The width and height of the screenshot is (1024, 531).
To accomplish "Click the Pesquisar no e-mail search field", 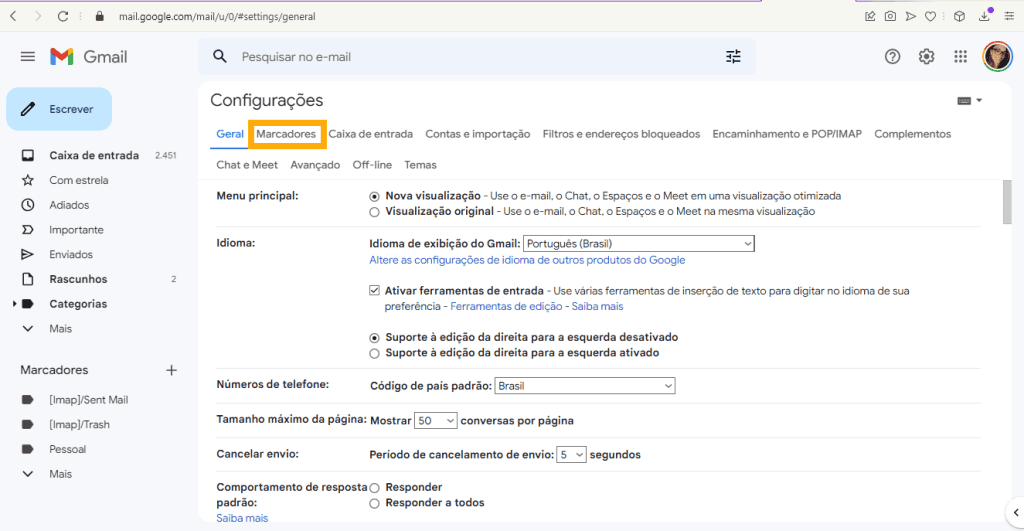I will pos(477,57).
